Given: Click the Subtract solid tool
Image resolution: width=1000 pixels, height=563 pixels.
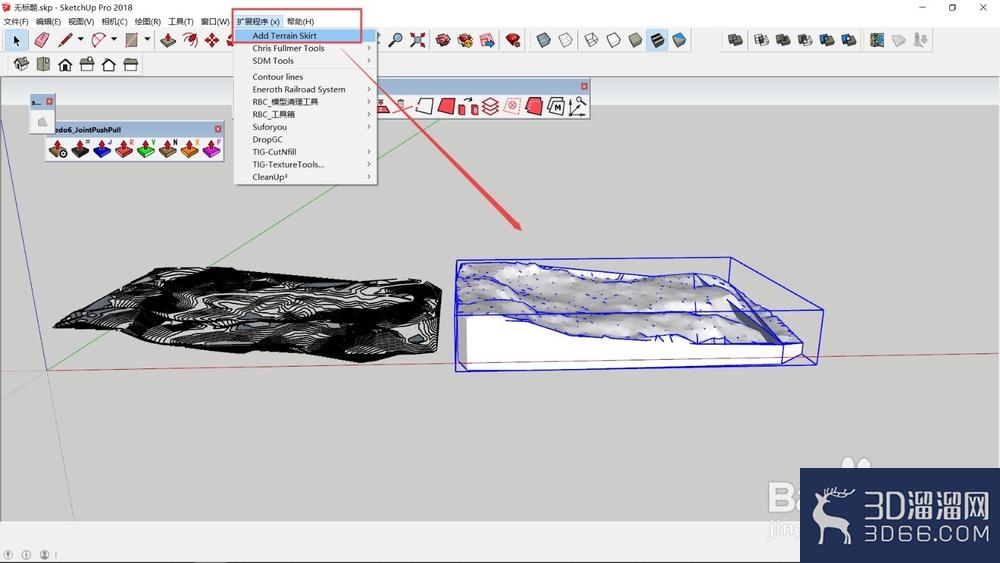Looking at the screenshot, I should (x=805, y=40).
